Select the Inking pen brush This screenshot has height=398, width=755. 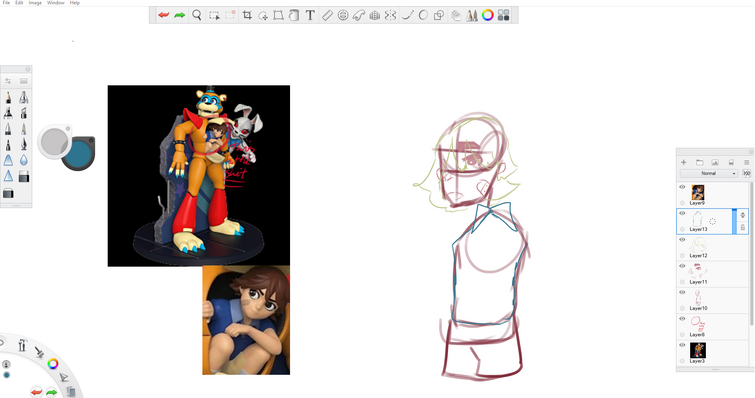pyautogui.click(x=24, y=144)
